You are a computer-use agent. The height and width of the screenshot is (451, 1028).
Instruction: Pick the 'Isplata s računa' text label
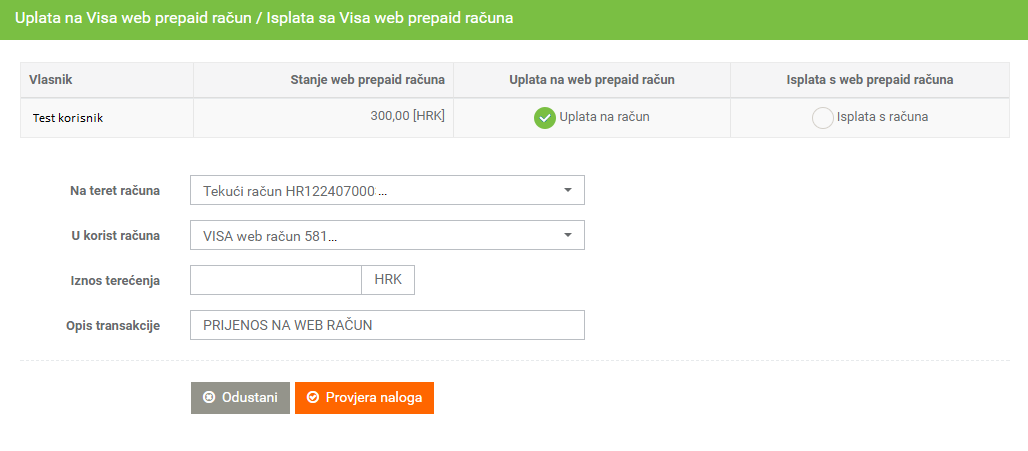882,117
